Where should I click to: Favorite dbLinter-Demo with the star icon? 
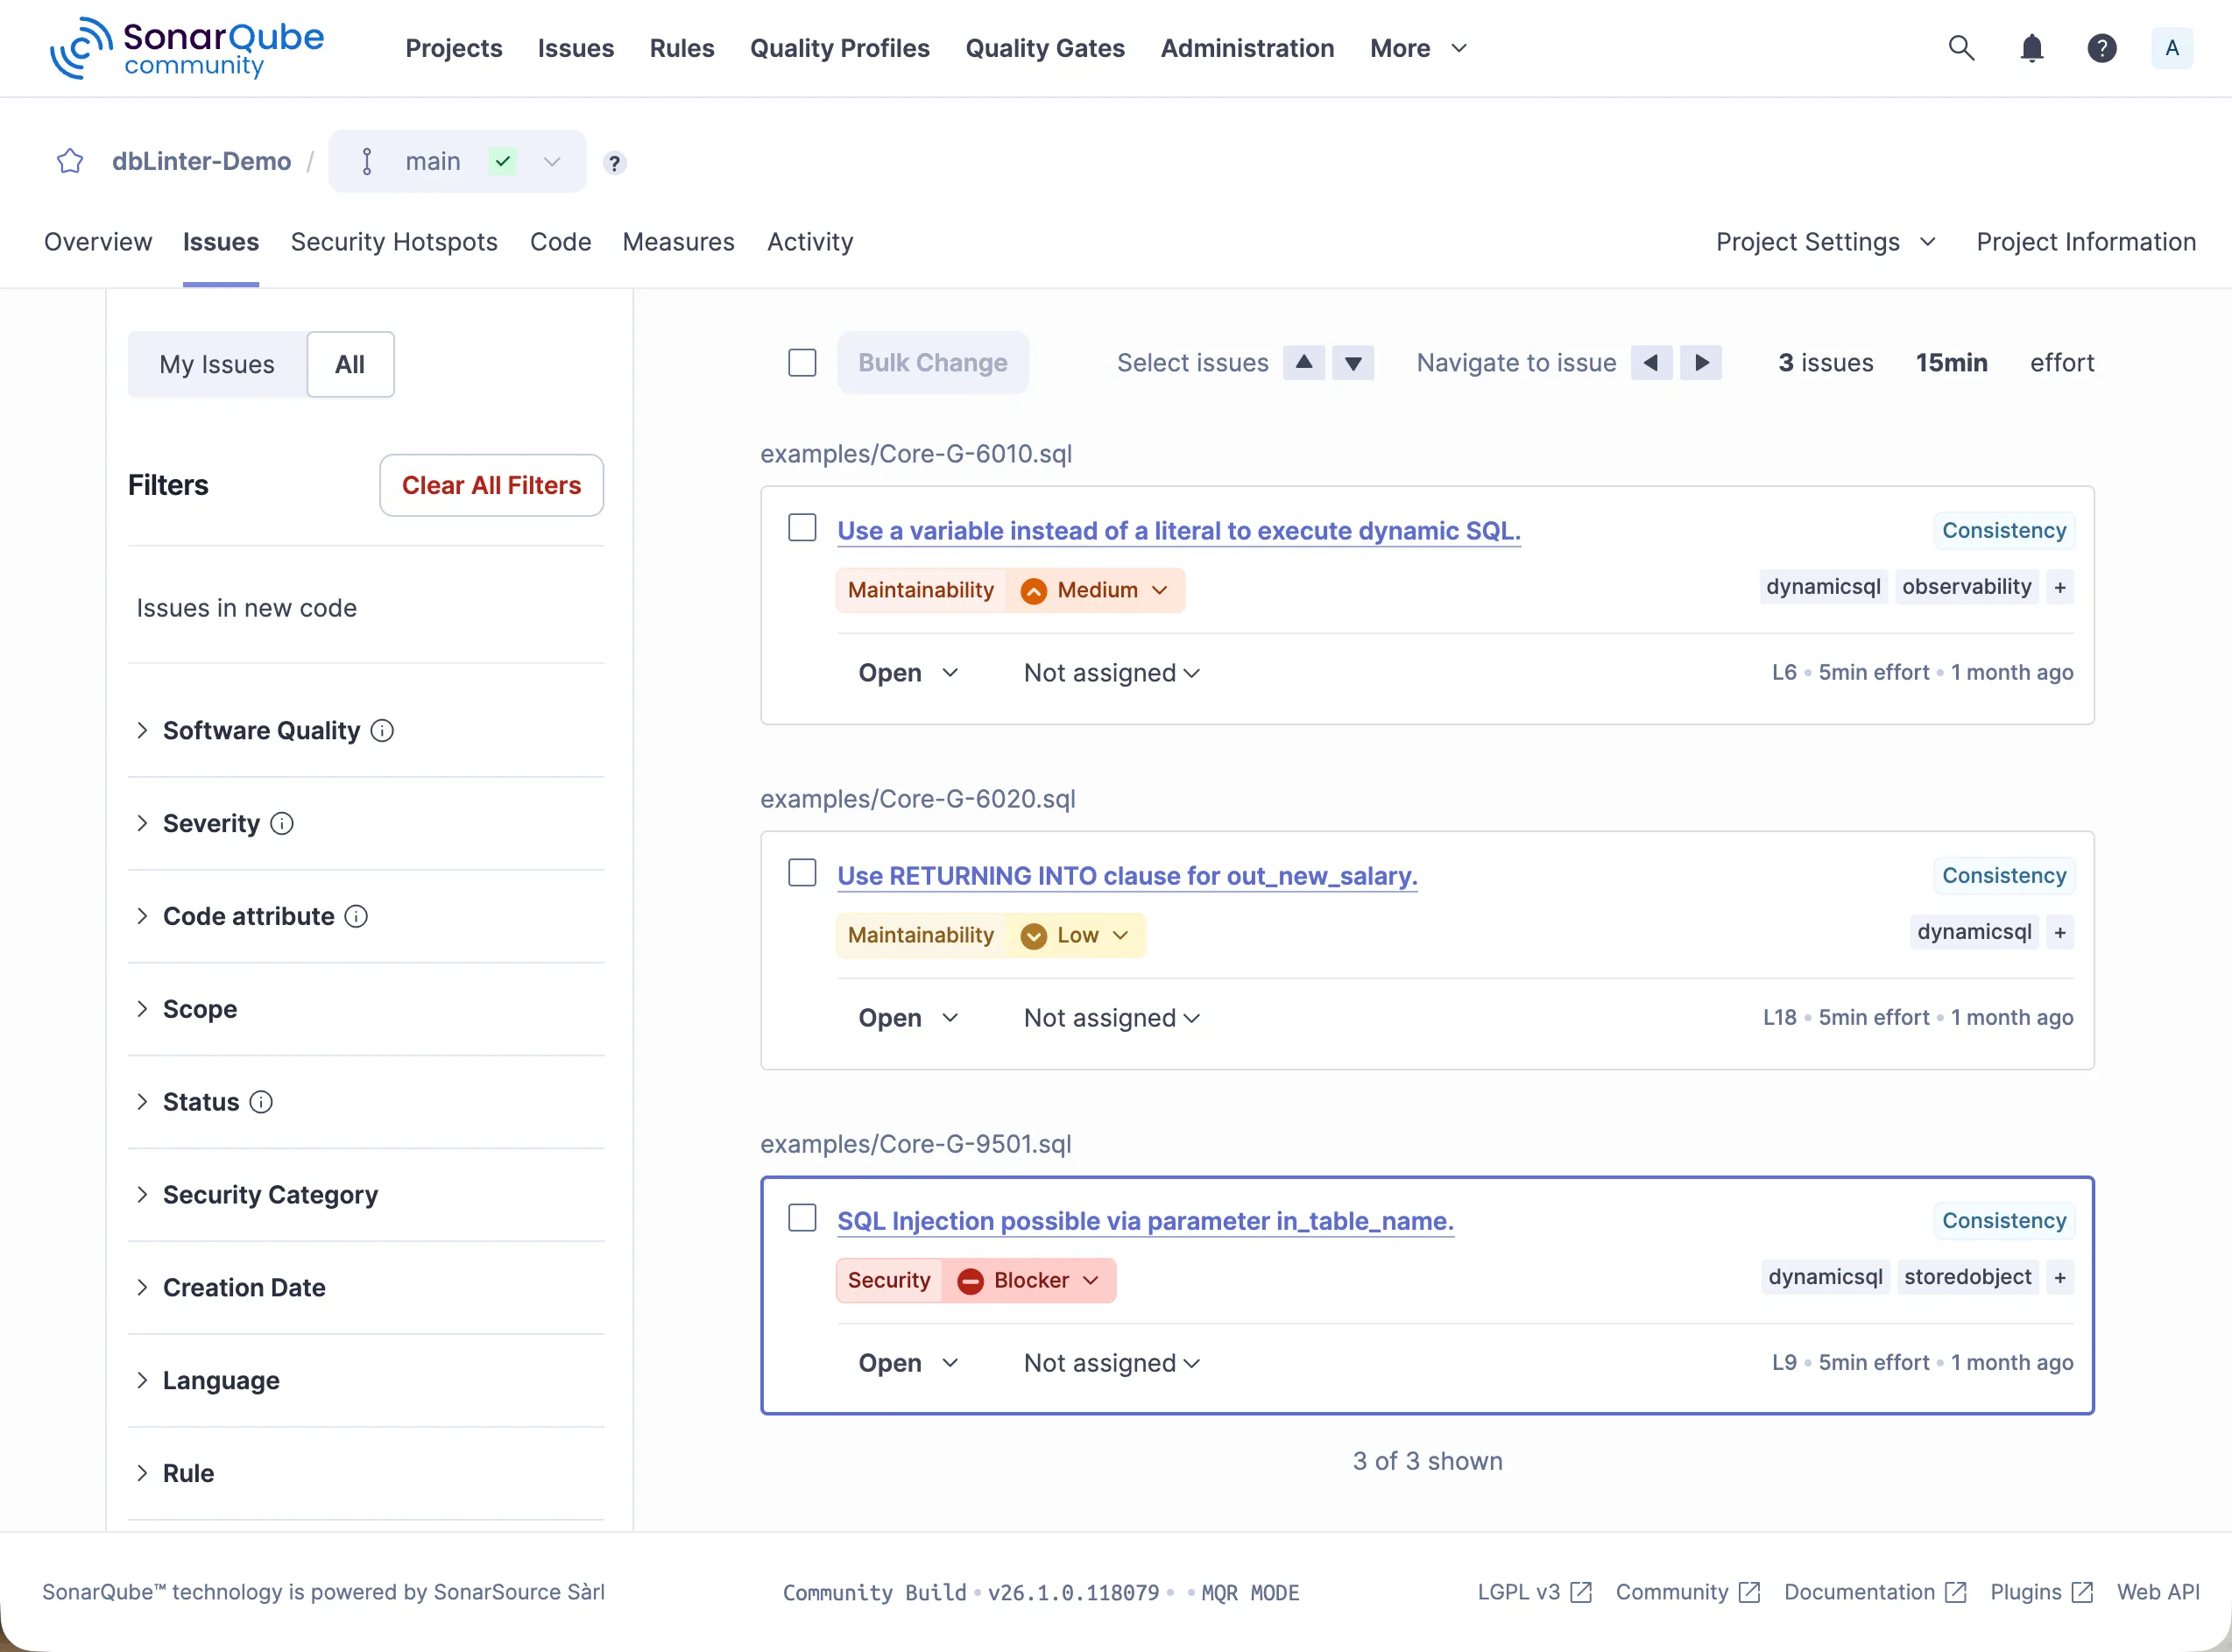[70, 161]
